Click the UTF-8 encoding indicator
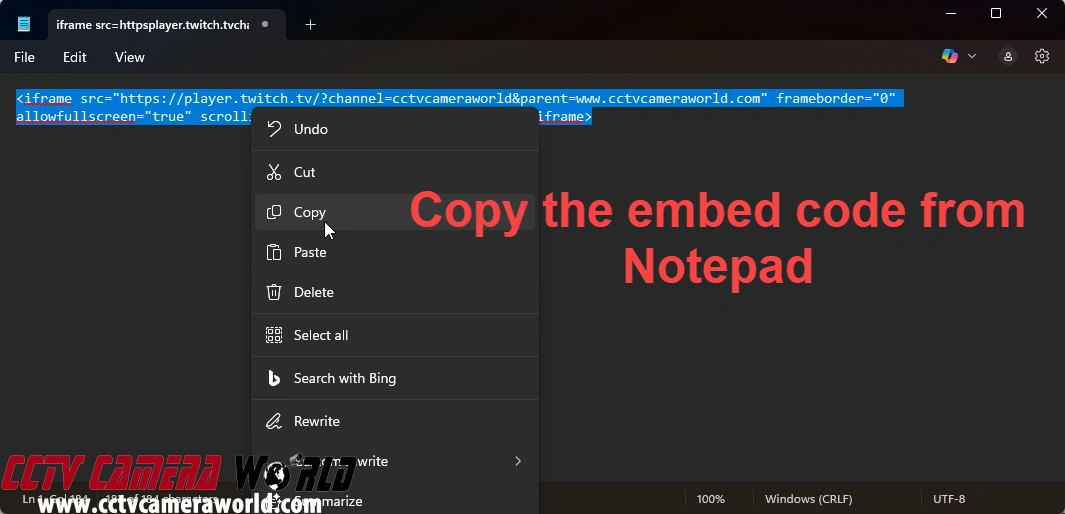The image size is (1065, 514). point(948,498)
